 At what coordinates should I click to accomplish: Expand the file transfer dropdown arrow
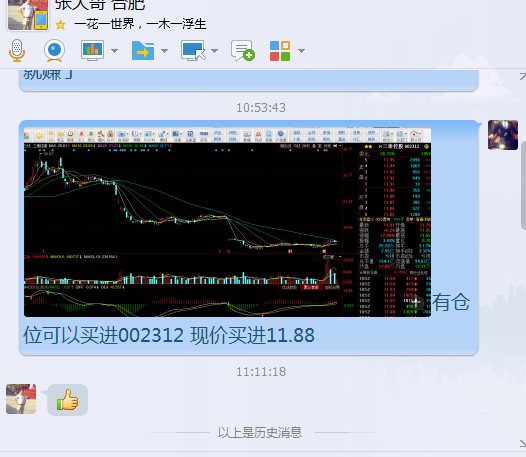[164, 51]
